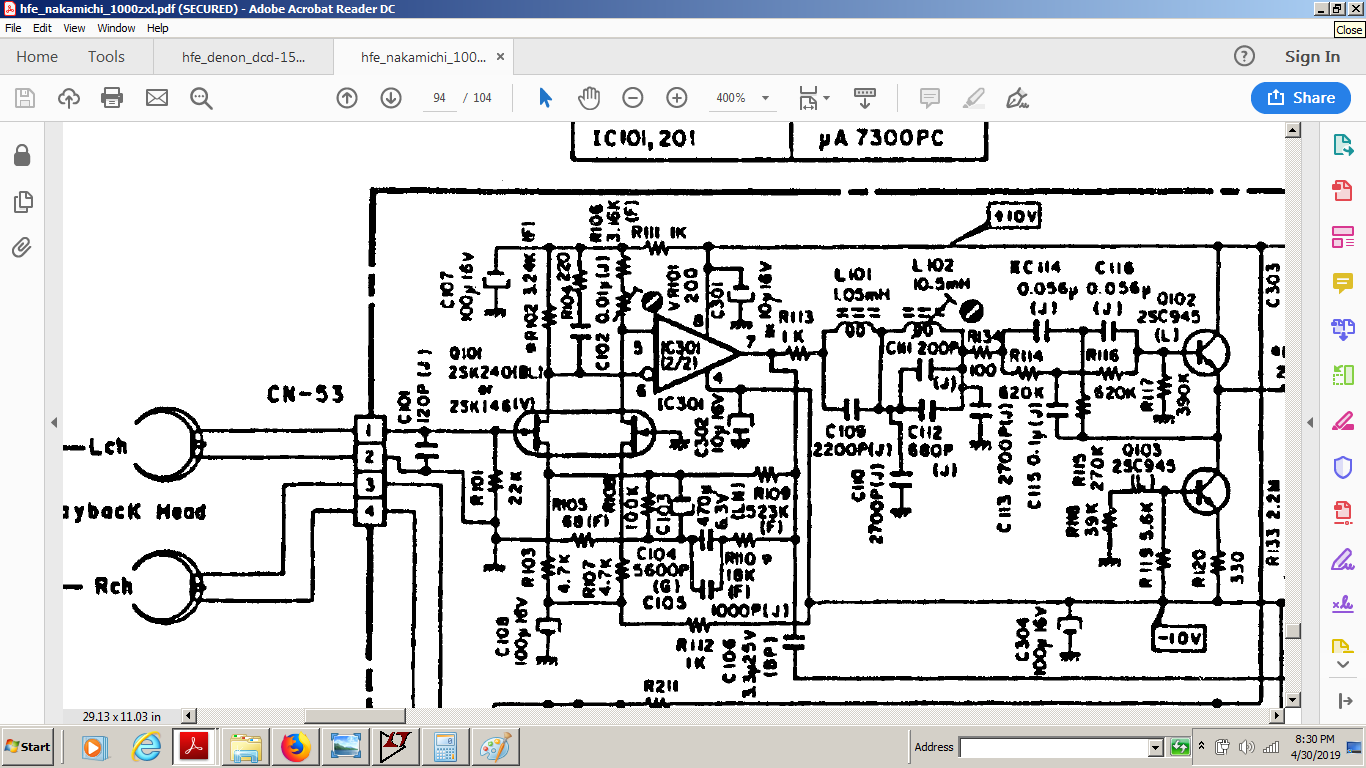The image size is (1366, 768).
Task: Zoom in with the plus button
Action: [x=677, y=98]
